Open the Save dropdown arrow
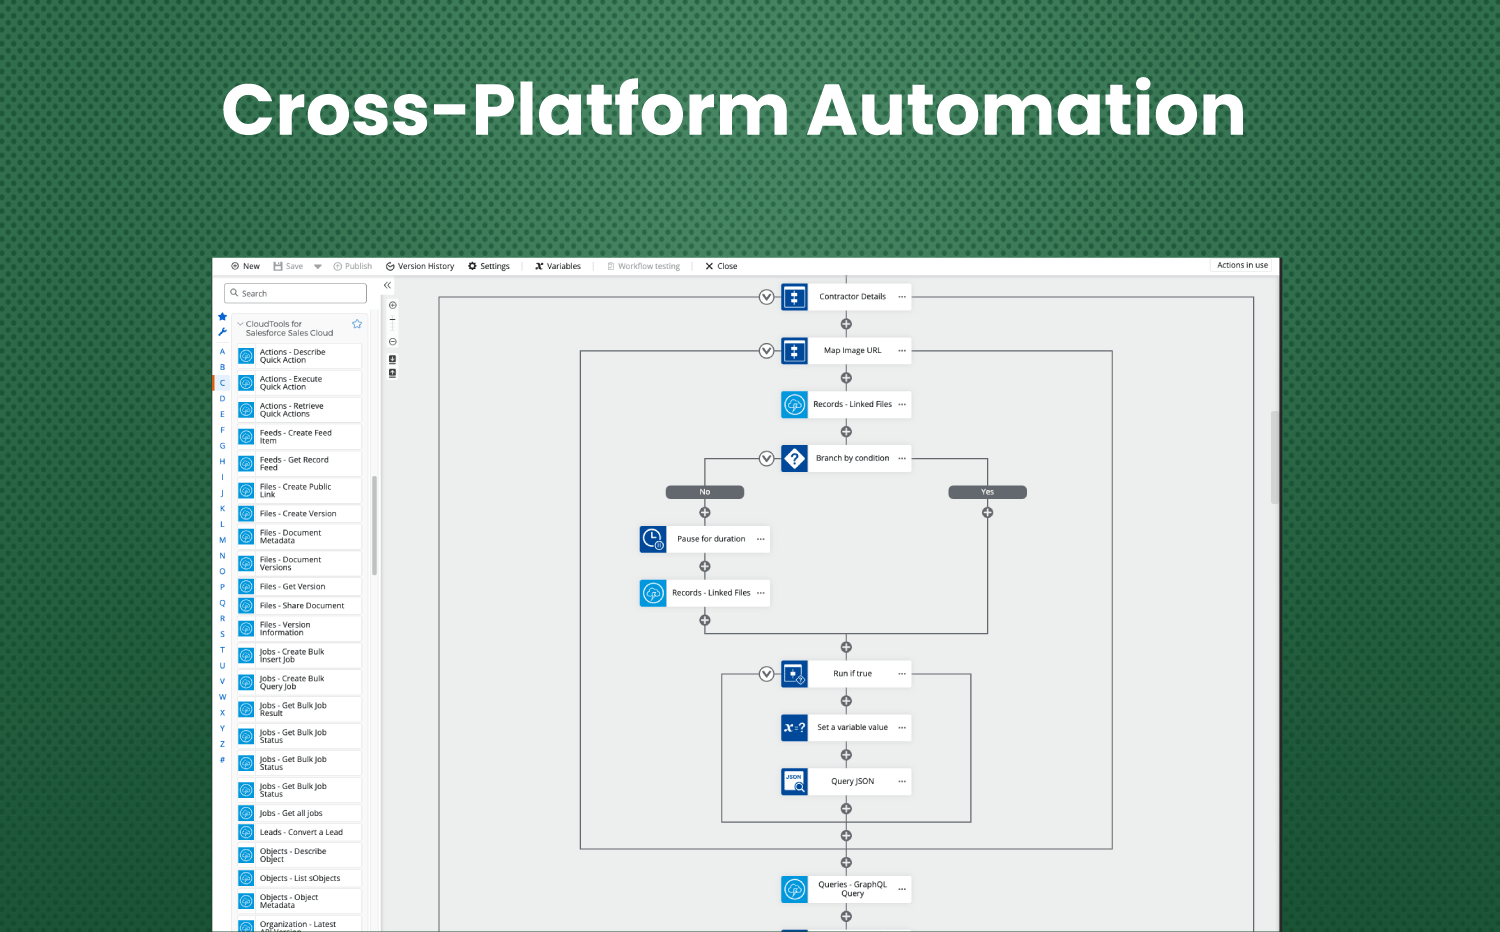 point(317,266)
